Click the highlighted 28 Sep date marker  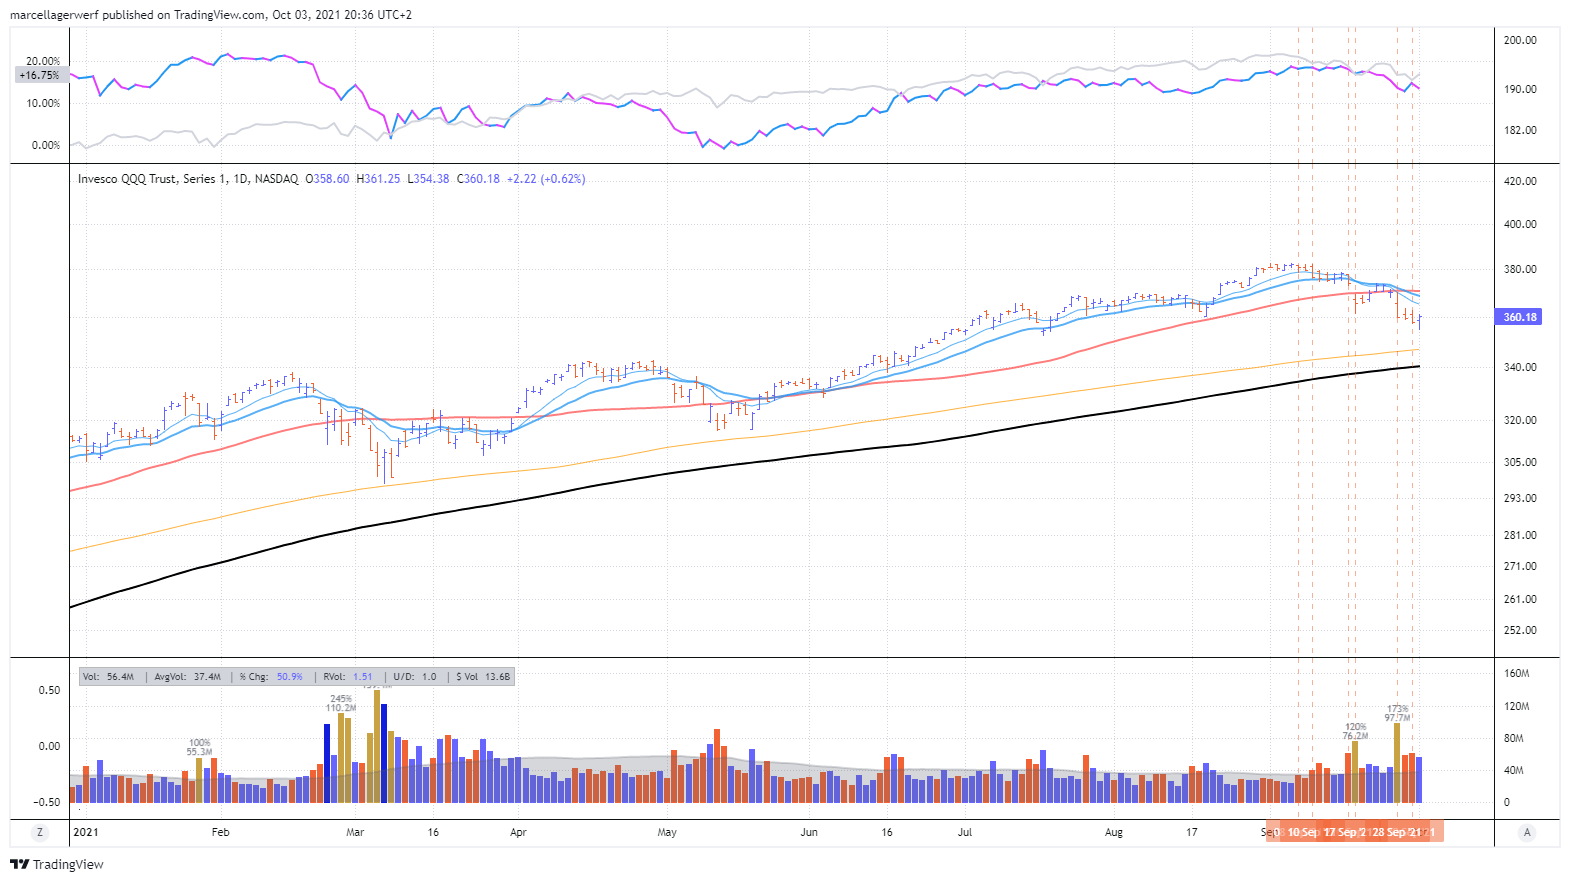click(x=1395, y=832)
